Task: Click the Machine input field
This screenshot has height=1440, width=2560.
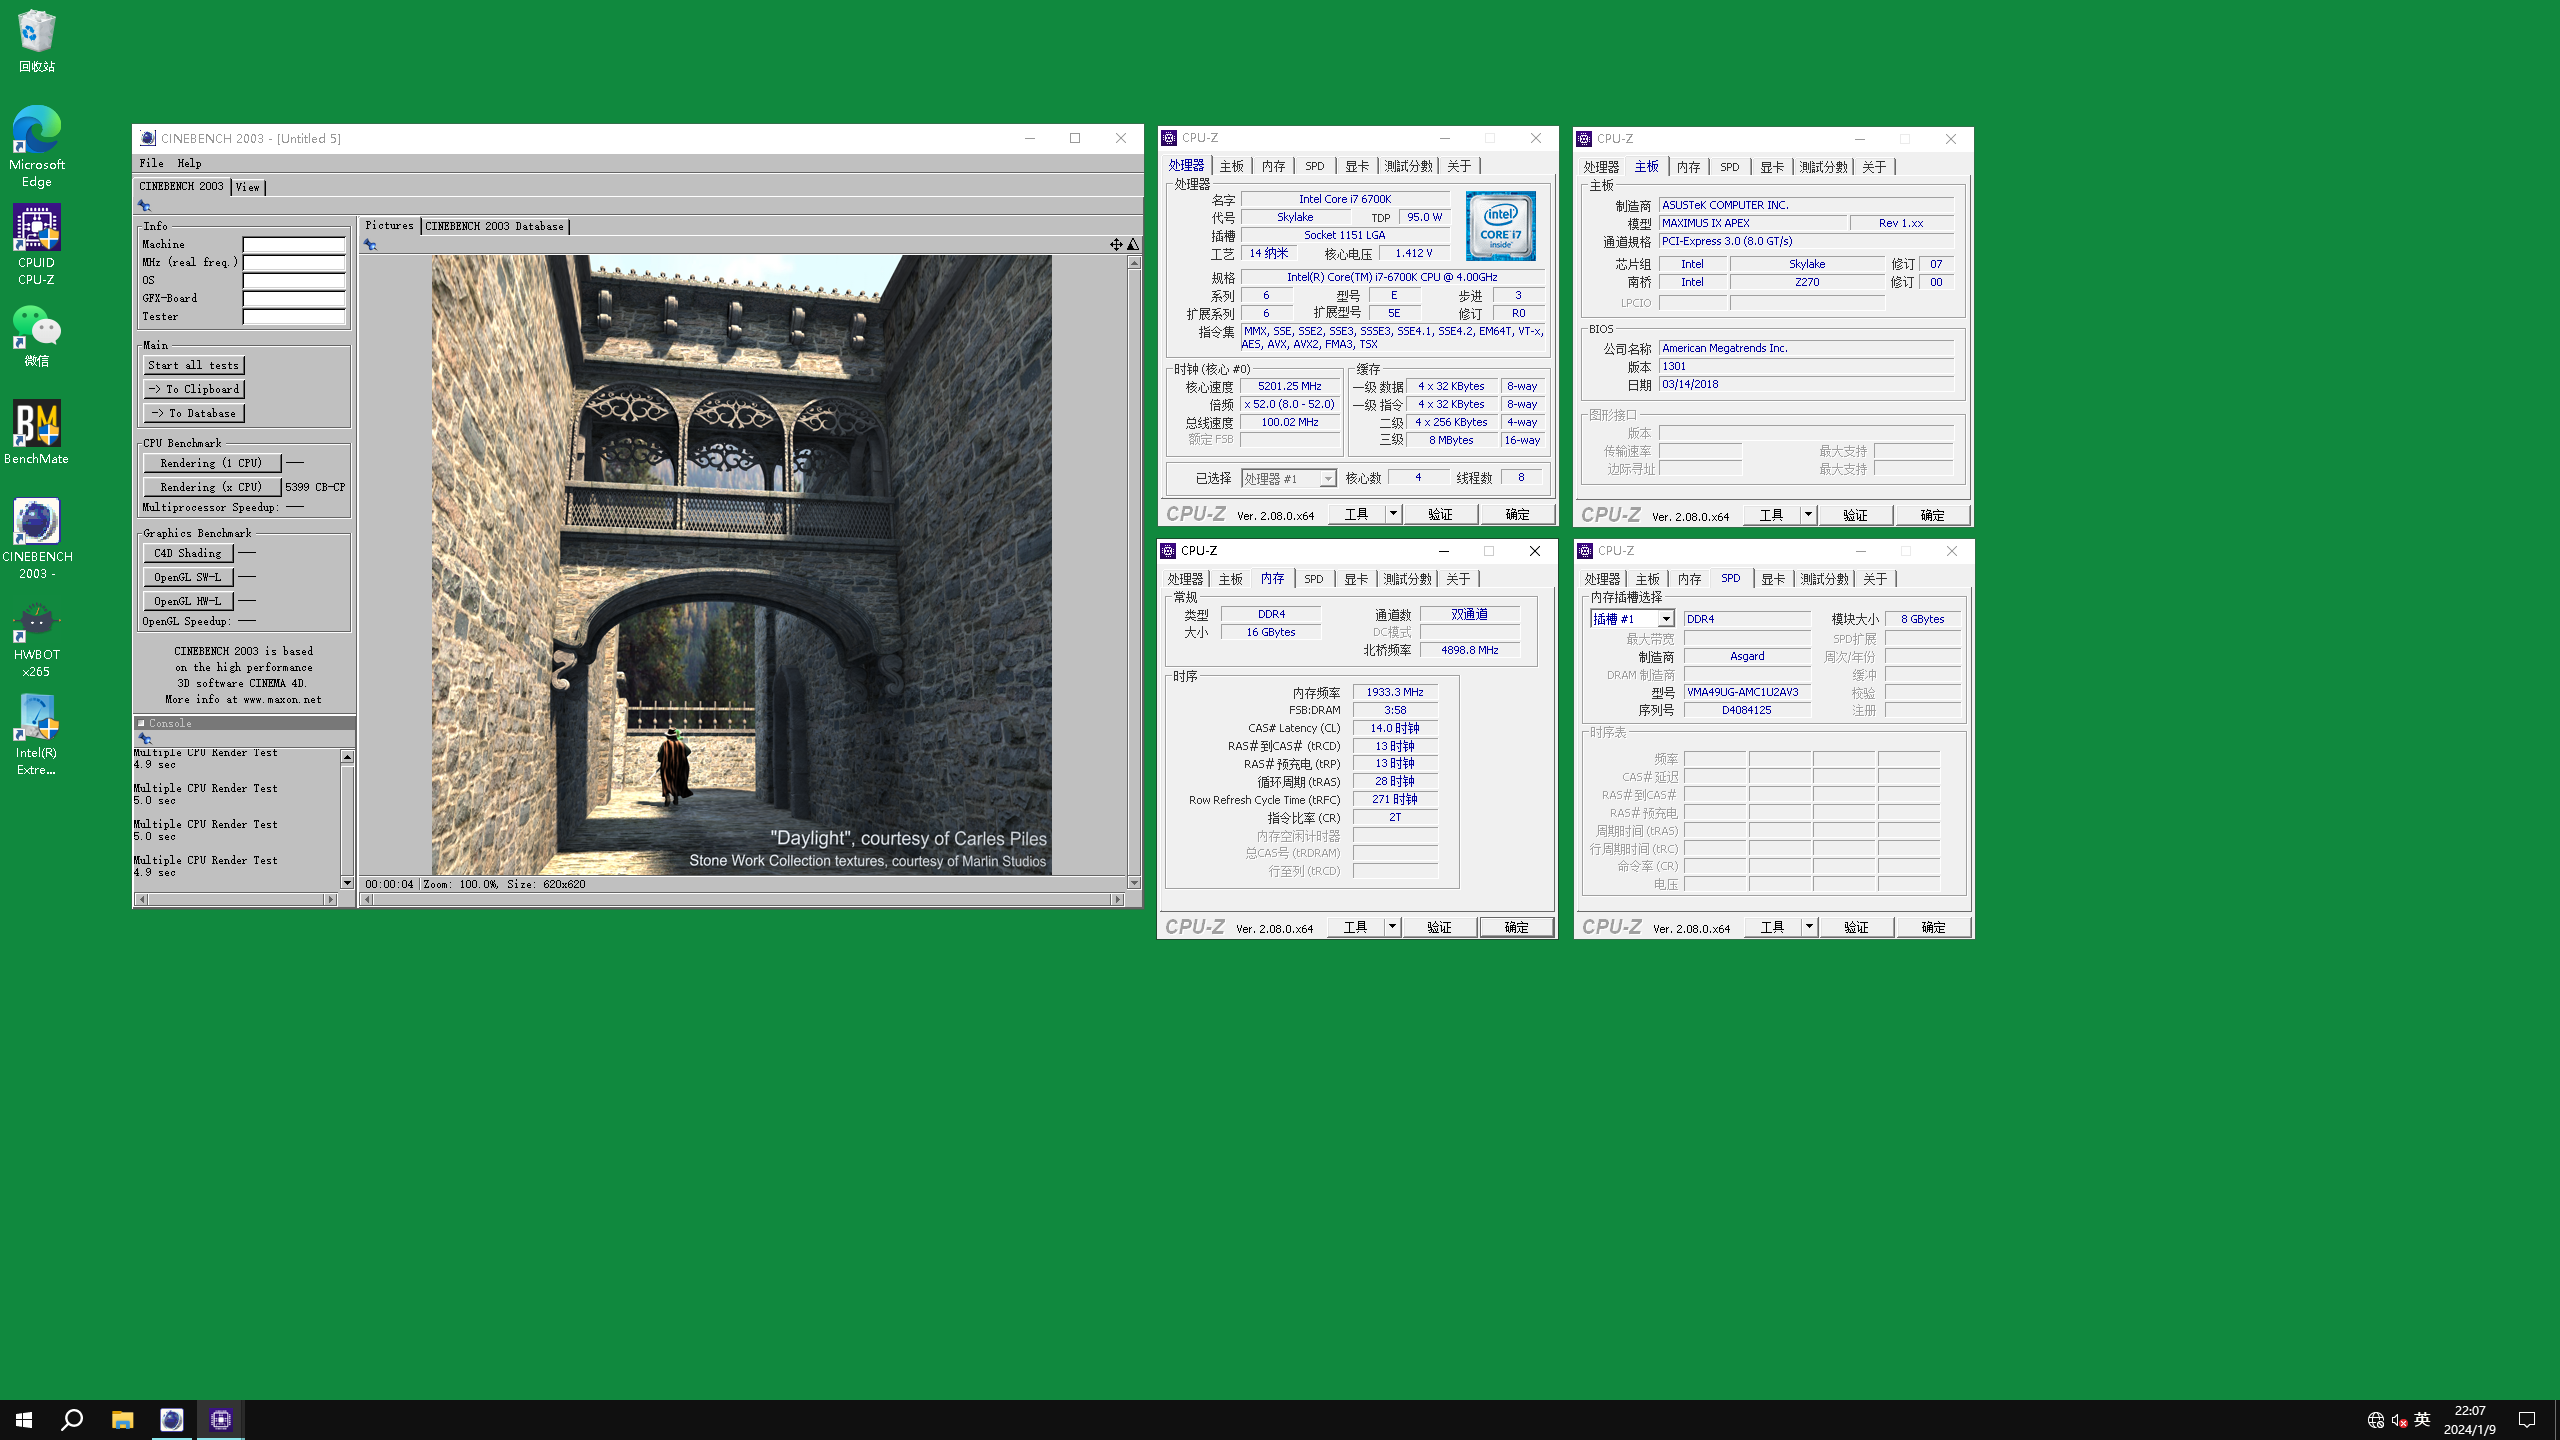Action: (294, 244)
